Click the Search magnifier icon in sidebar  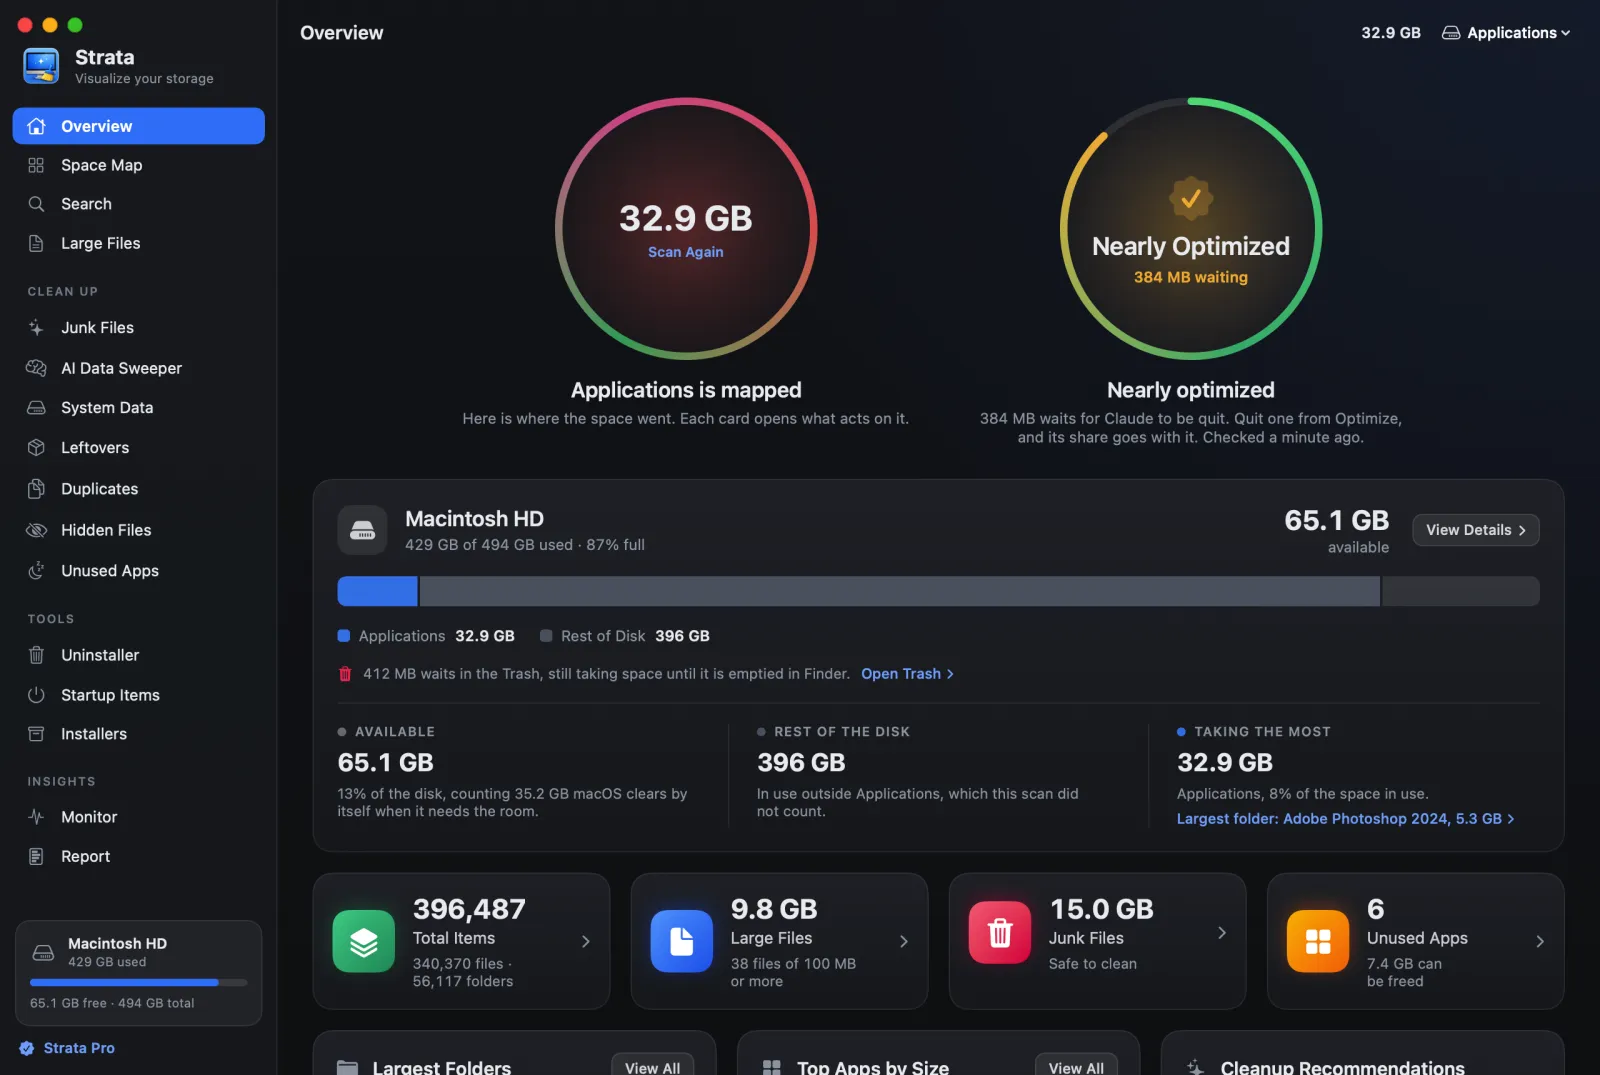pyautogui.click(x=36, y=204)
